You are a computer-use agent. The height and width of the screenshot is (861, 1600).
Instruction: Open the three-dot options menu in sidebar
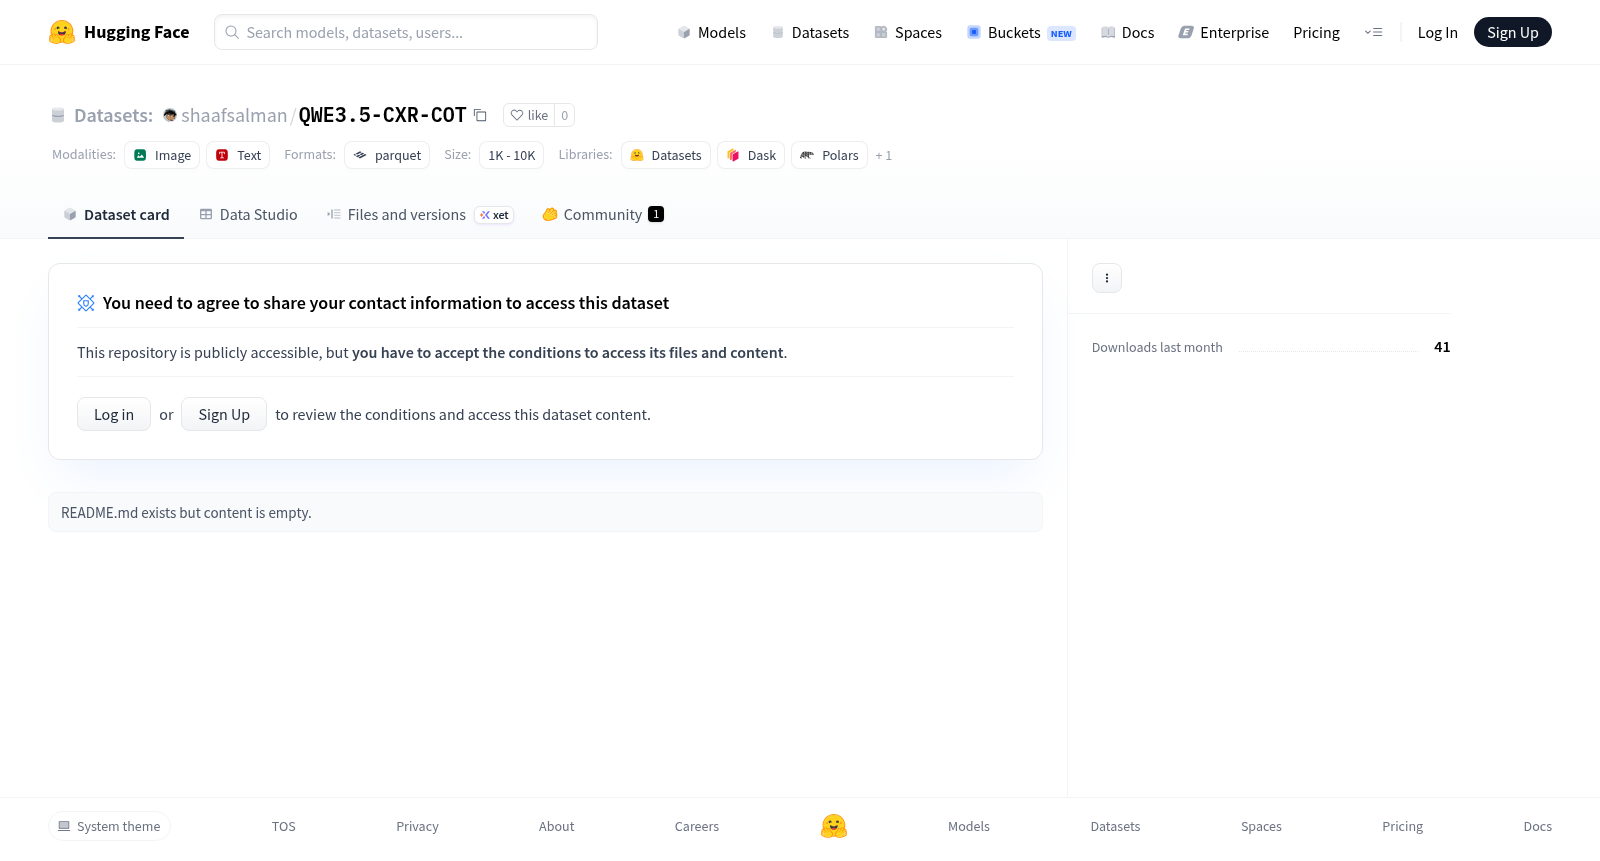point(1107,278)
